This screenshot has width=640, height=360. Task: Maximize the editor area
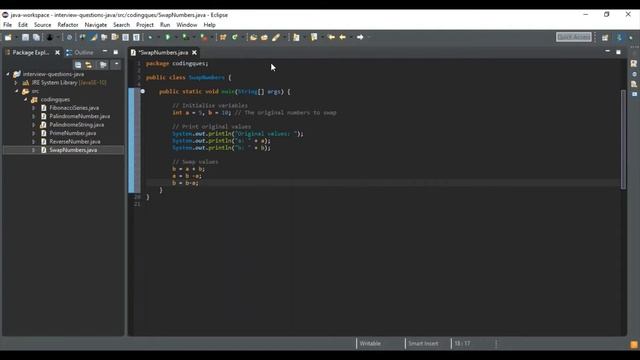coord(618,52)
